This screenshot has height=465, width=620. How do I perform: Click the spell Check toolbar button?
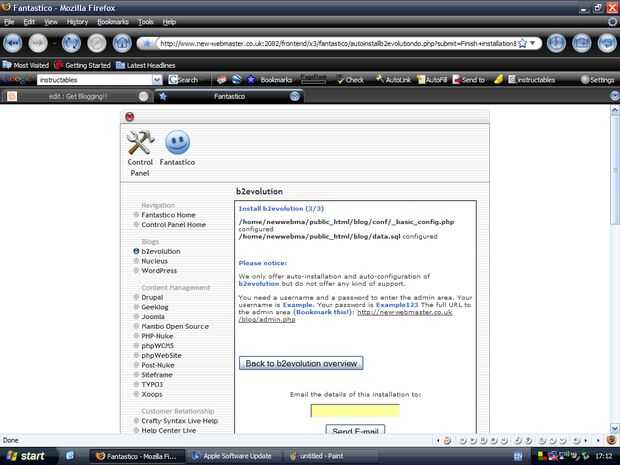350,80
